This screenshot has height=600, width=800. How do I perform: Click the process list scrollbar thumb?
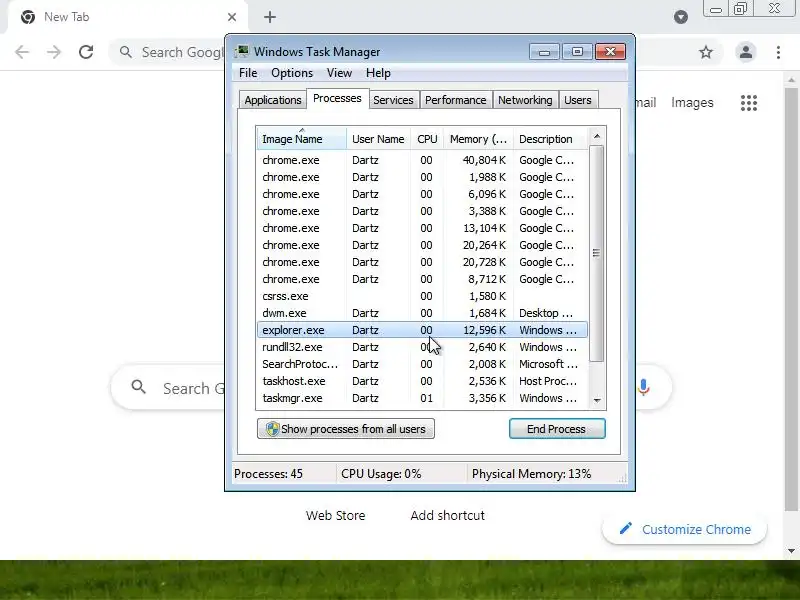pyautogui.click(x=596, y=253)
